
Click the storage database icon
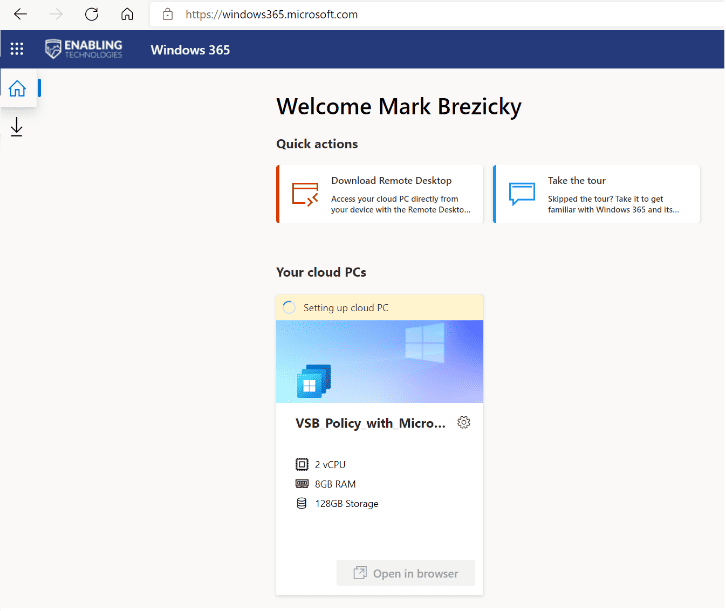coord(301,503)
